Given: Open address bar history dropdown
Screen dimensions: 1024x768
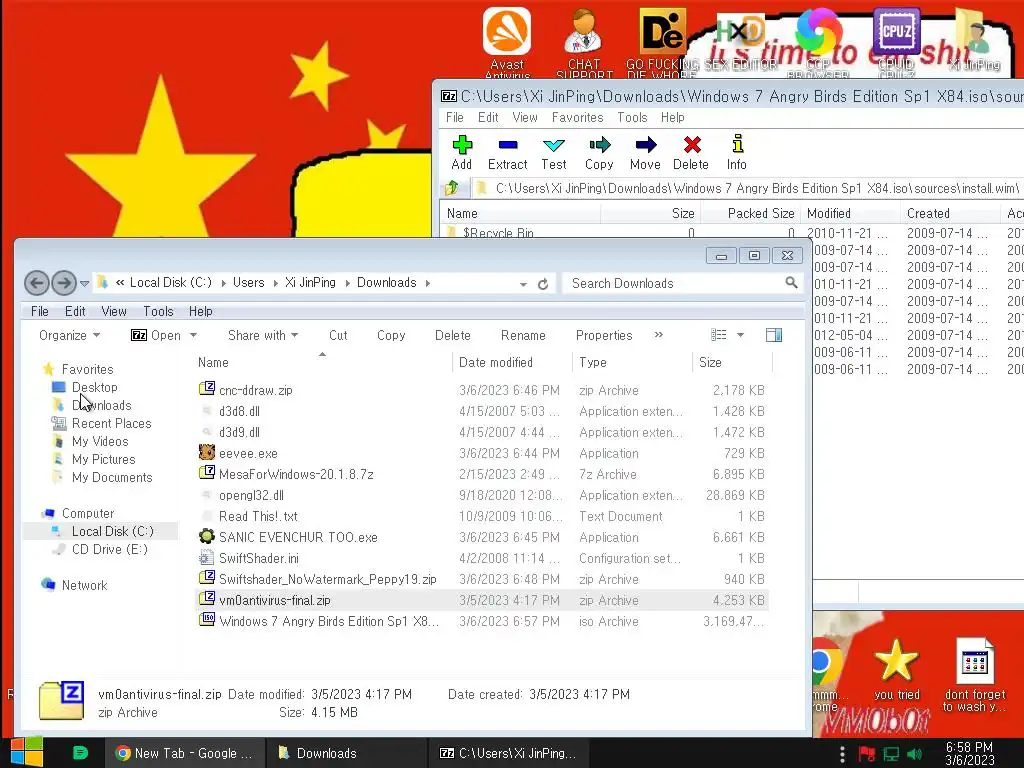Looking at the screenshot, I should (x=523, y=284).
